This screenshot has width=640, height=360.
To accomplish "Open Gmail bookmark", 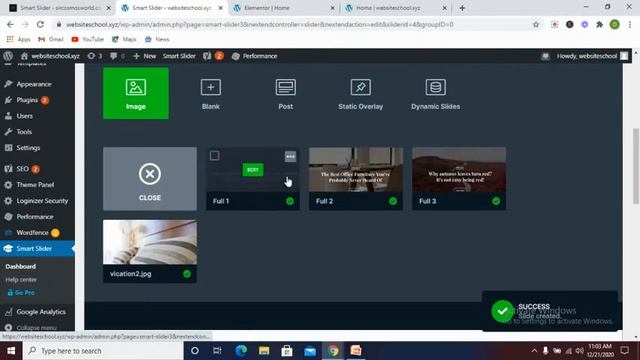I will [51, 39].
